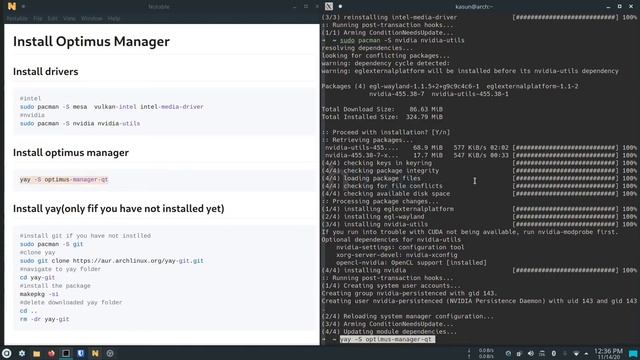Click the '#intel' comment line
Screen dimensions: 640x360
tap(30, 98)
